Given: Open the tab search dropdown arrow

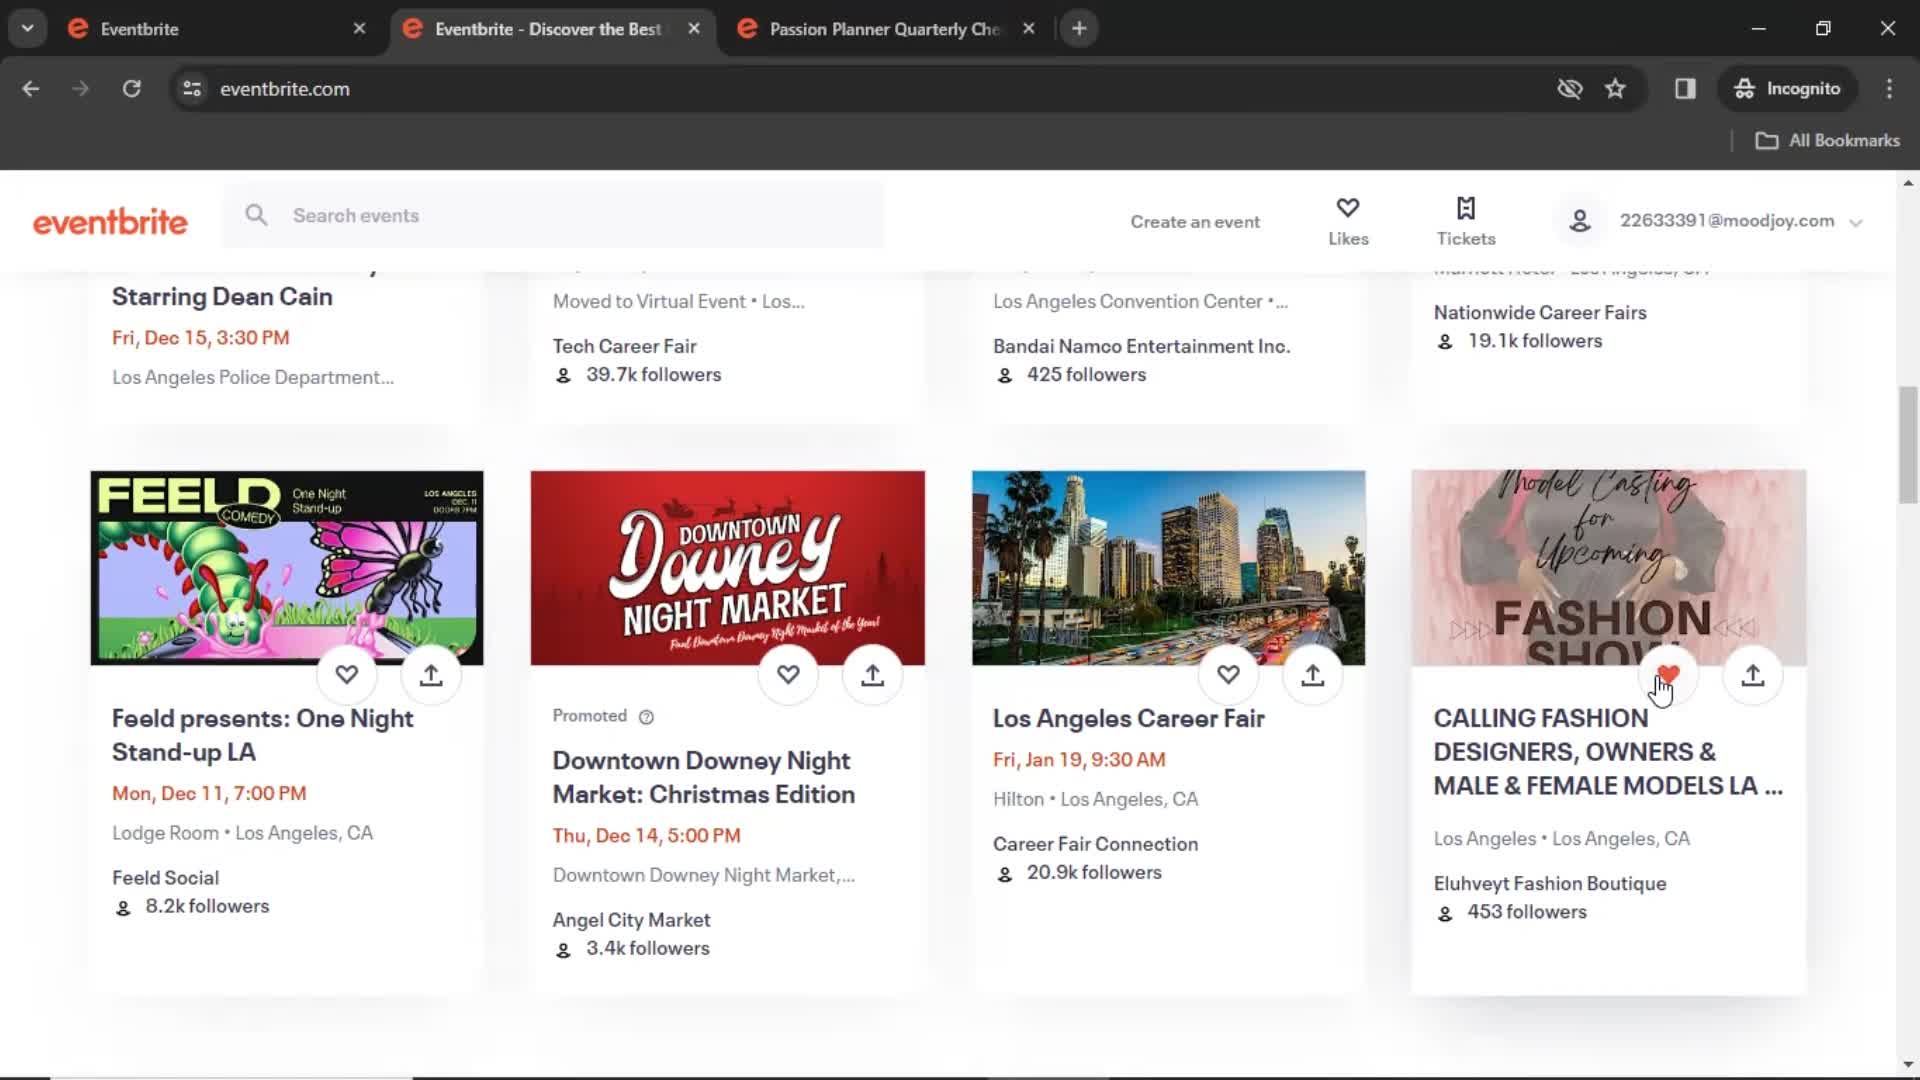Looking at the screenshot, I should tap(27, 29).
